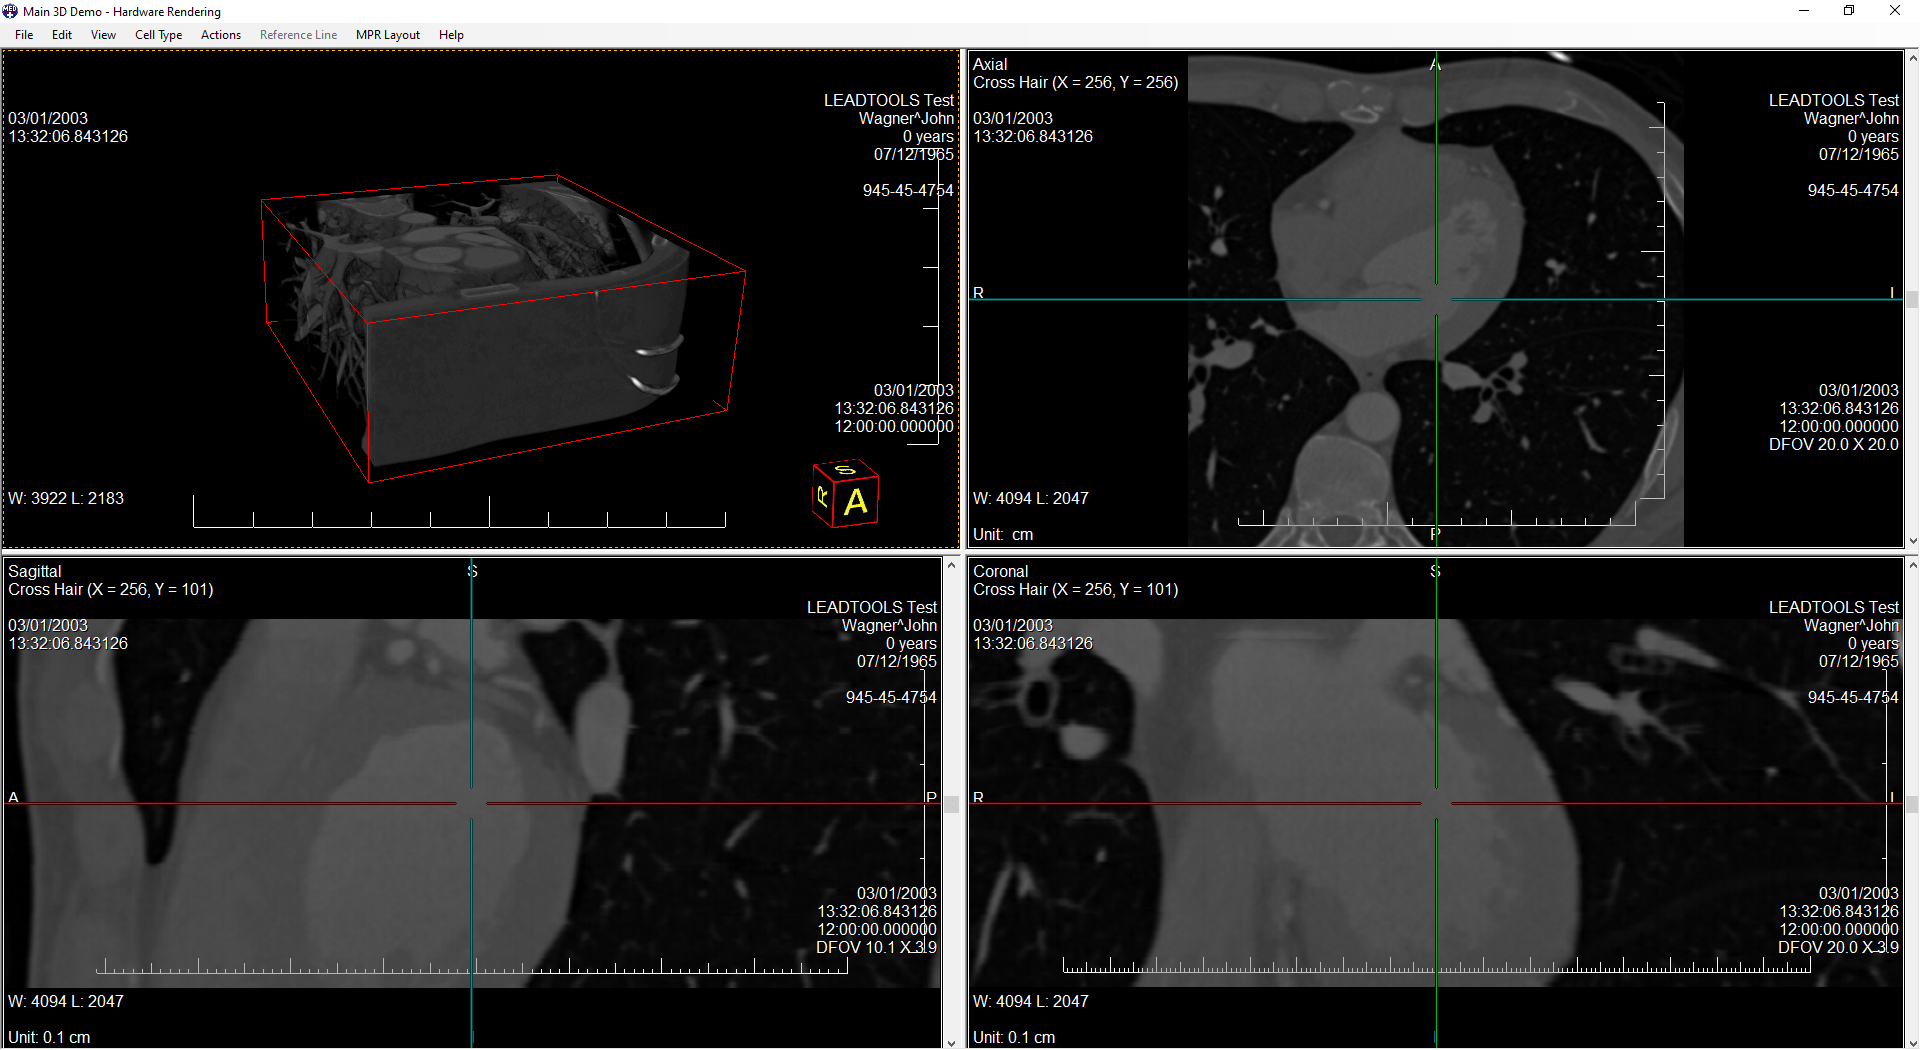Click the W: 4094 L: 2047 label in Axial view
This screenshot has width=1920, height=1050.
tap(1031, 497)
